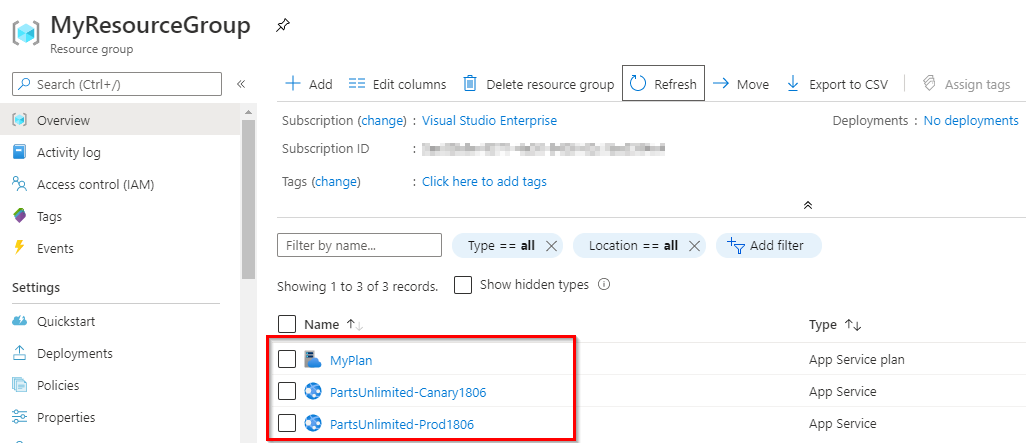Click the Properties sliders icon
Screen dimensions: 1026x443
click(20, 417)
